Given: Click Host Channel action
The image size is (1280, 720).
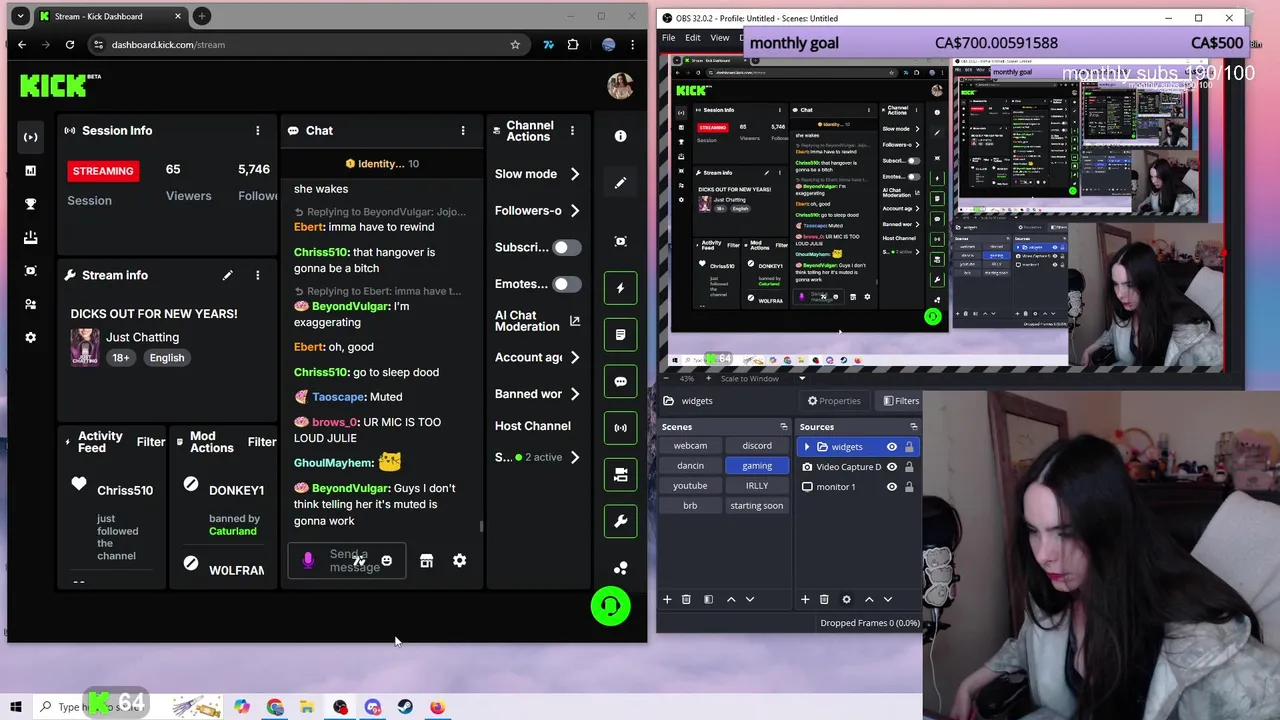Looking at the screenshot, I should [533, 426].
